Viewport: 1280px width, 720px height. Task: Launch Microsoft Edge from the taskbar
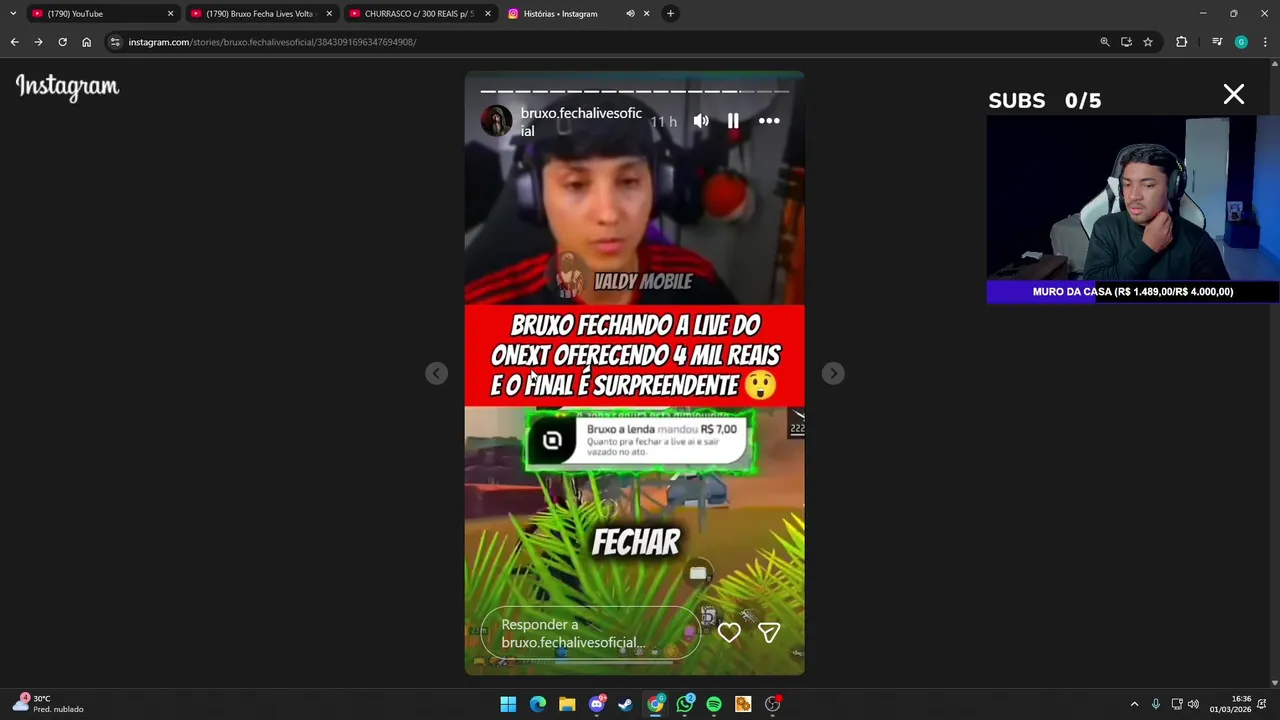pos(538,704)
